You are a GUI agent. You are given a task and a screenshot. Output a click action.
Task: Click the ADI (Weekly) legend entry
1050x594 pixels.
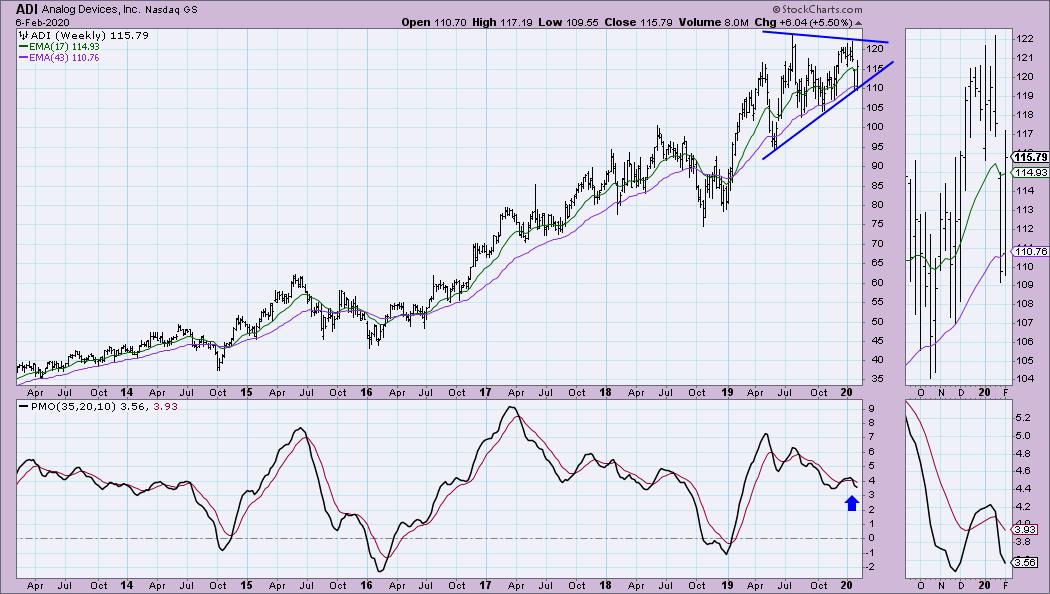90,35
